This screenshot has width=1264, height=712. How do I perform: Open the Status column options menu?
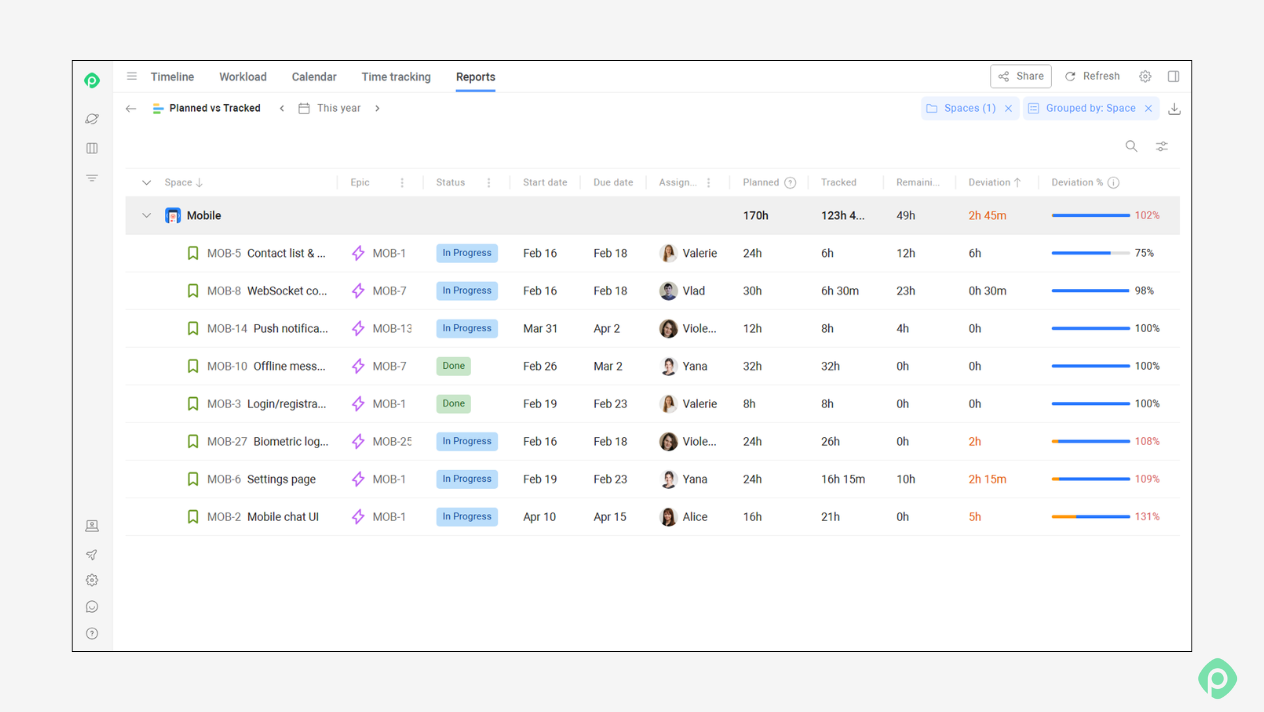[489, 183]
